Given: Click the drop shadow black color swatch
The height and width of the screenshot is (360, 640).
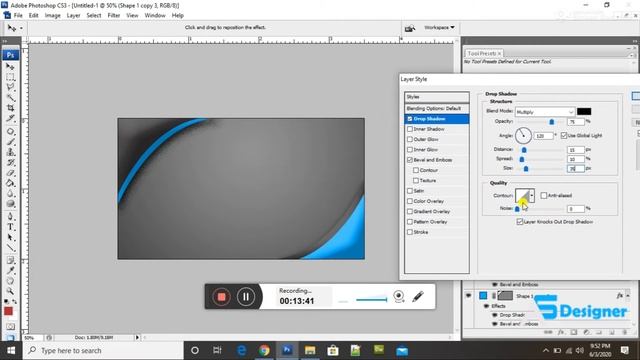Looking at the screenshot, I should point(584,111).
